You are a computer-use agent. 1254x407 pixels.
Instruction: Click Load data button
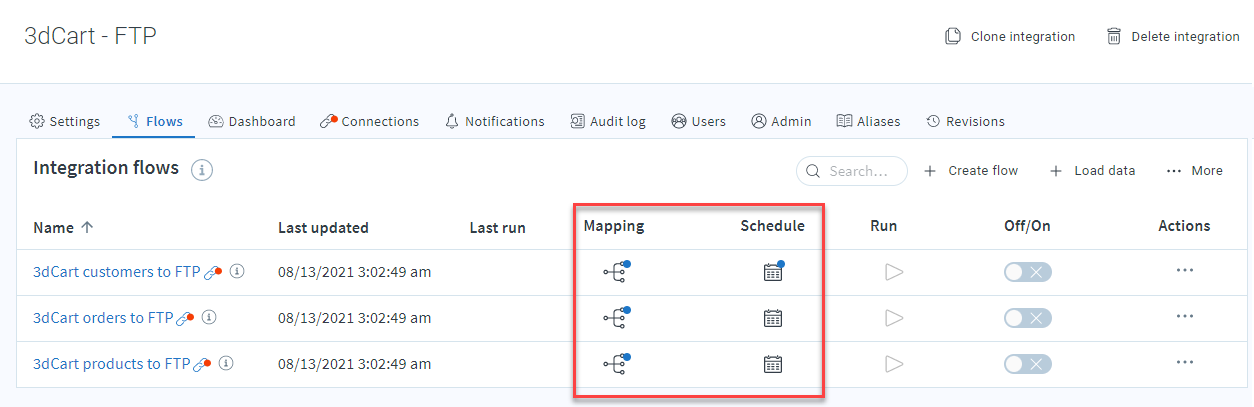click(1092, 171)
